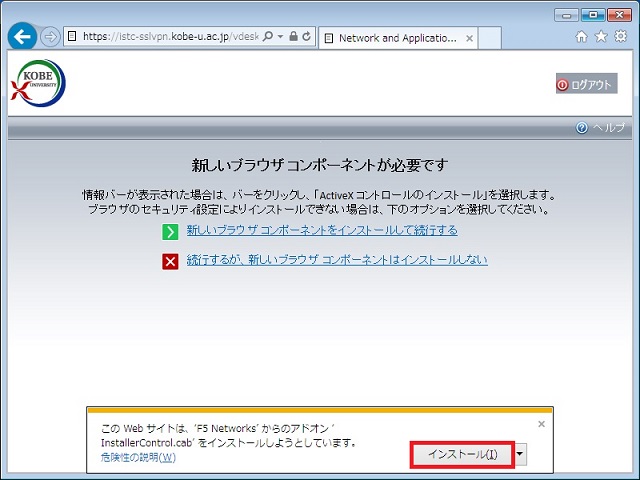
Task: Follow link to continue without installing component
Action: click(337, 260)
